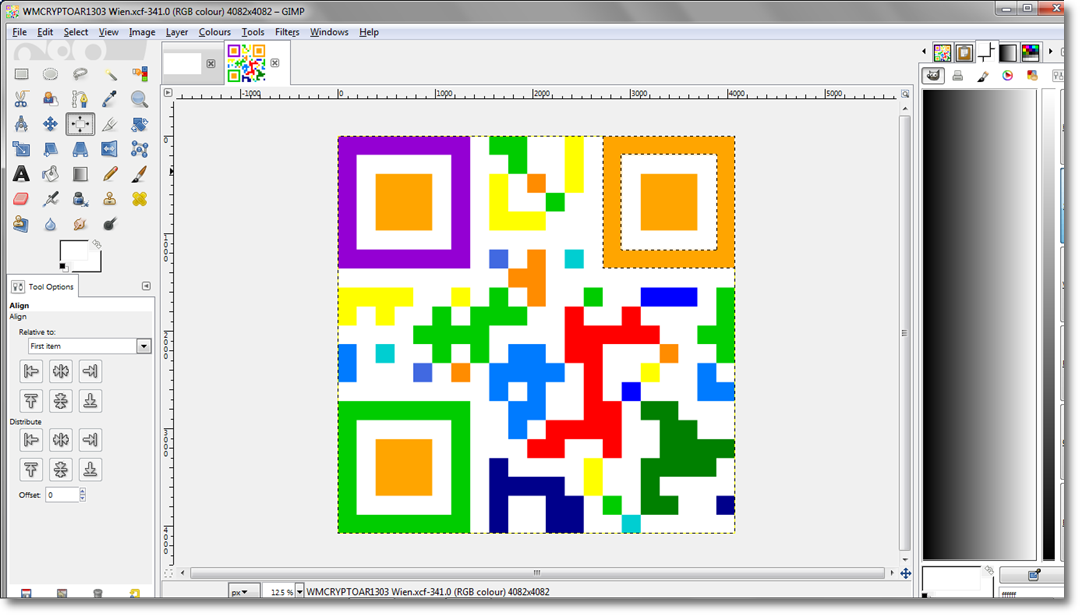This screenshot has height=615, width=1080.
Task: Select the Zoom magnifier tool
Action: (139, 99)
